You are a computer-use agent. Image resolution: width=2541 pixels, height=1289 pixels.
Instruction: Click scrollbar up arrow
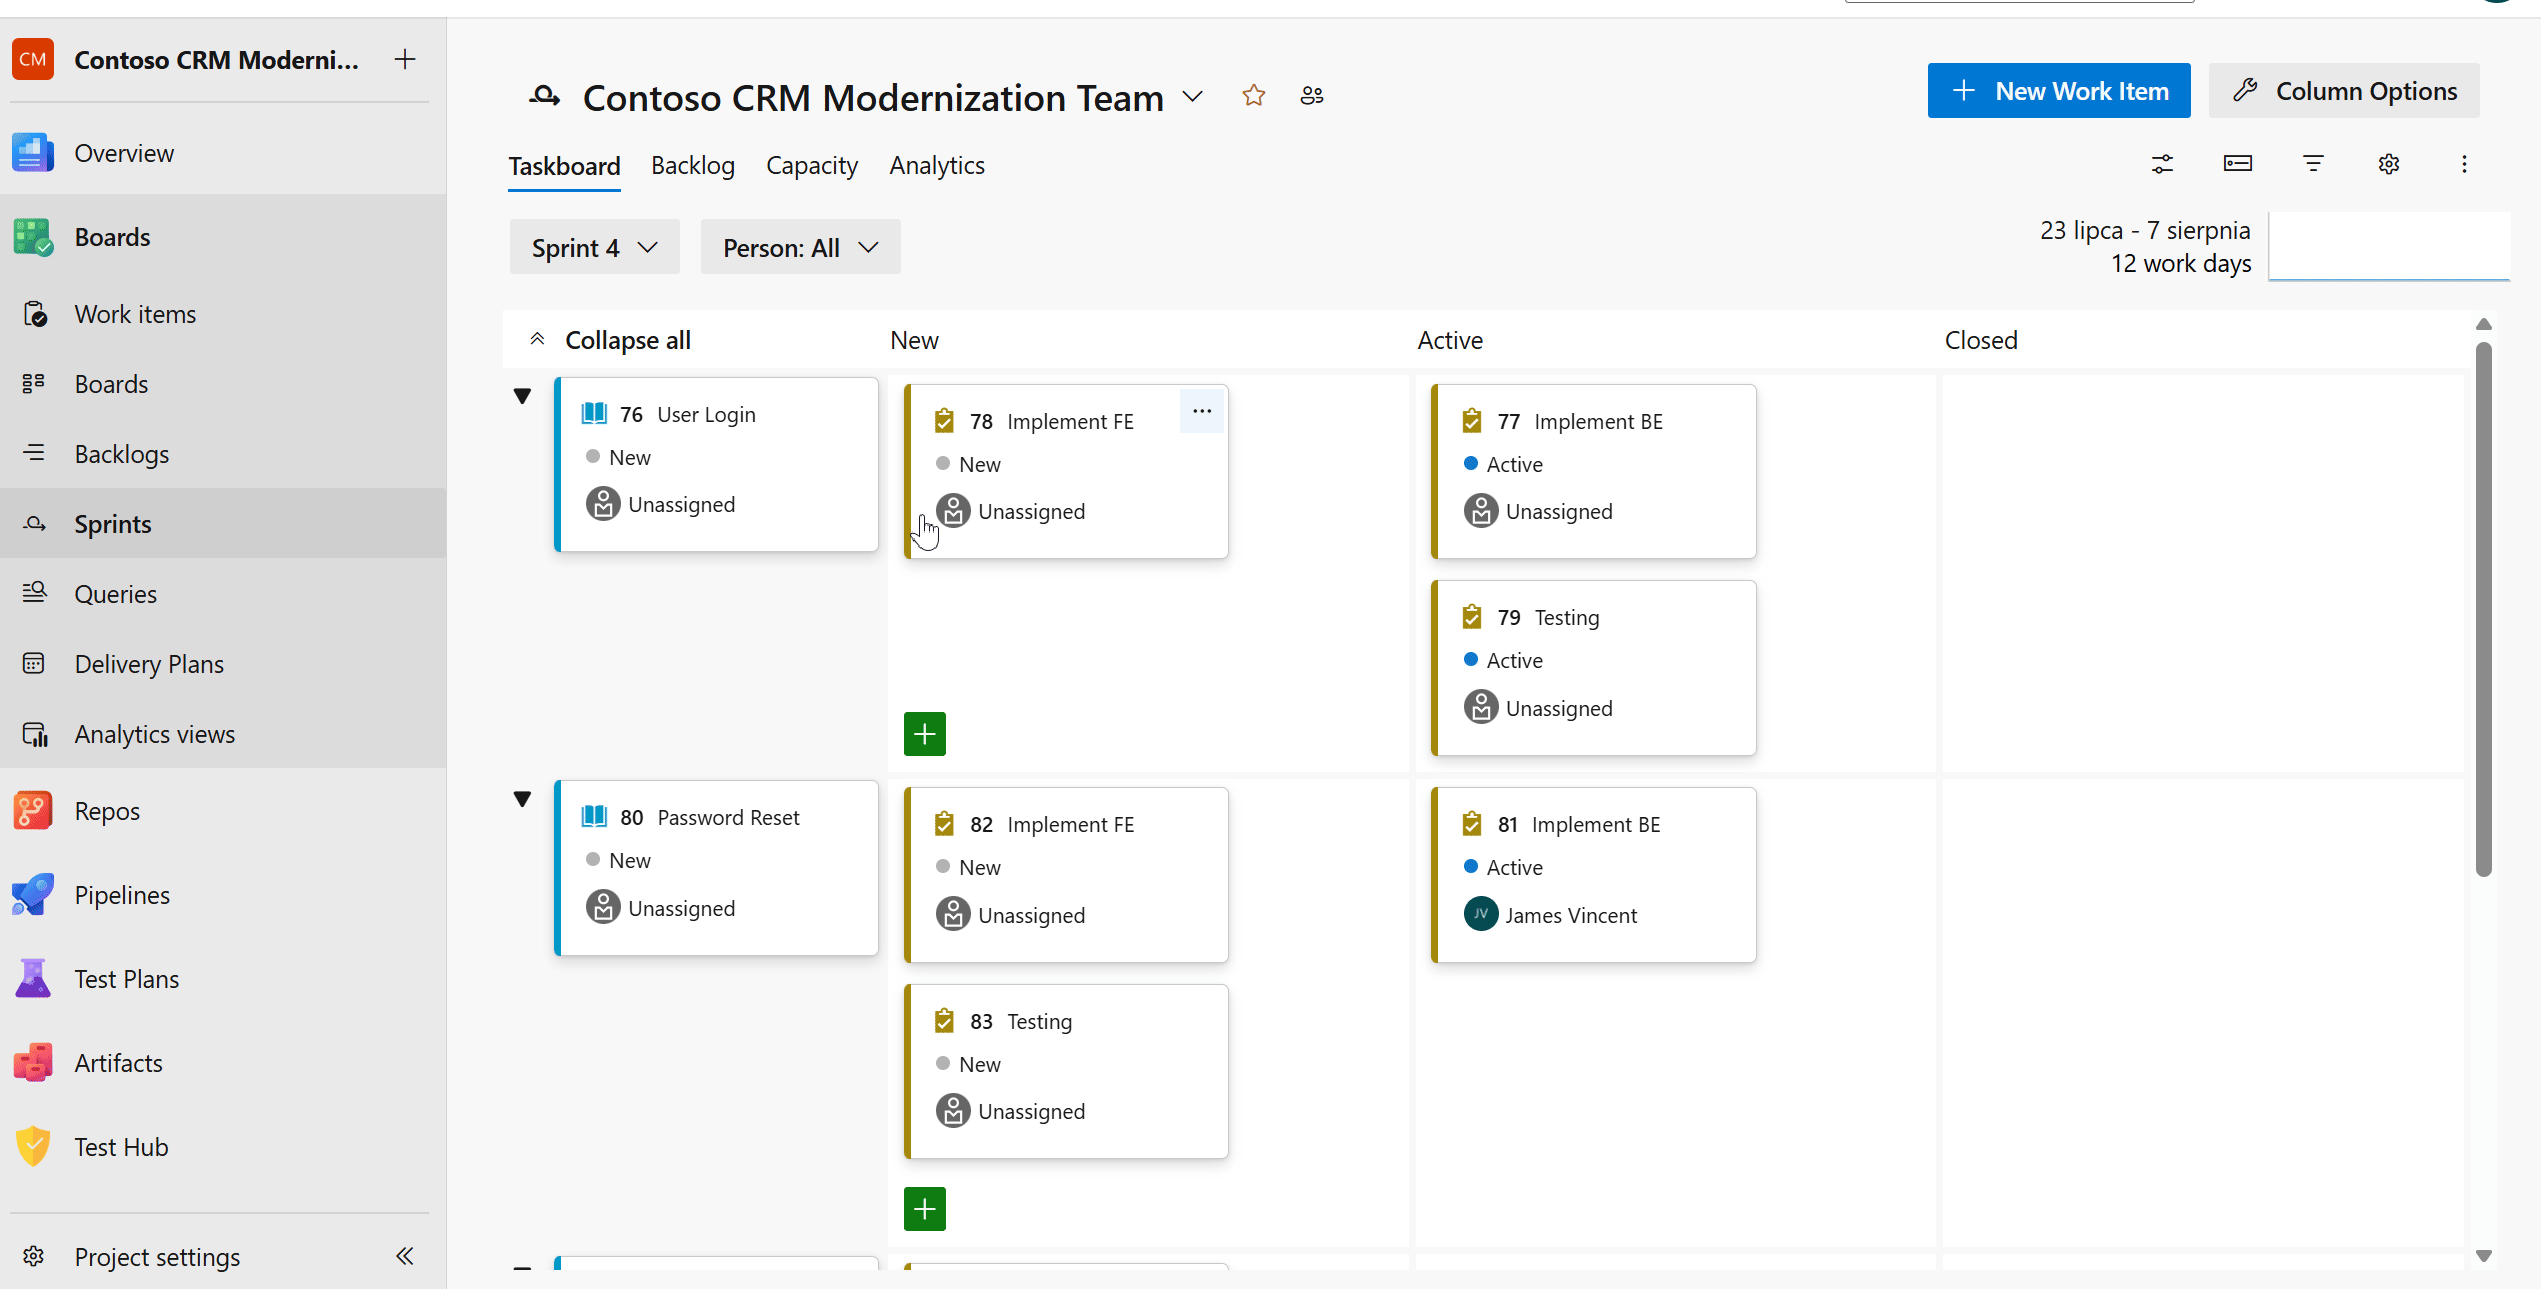[x=2484, y=324]
